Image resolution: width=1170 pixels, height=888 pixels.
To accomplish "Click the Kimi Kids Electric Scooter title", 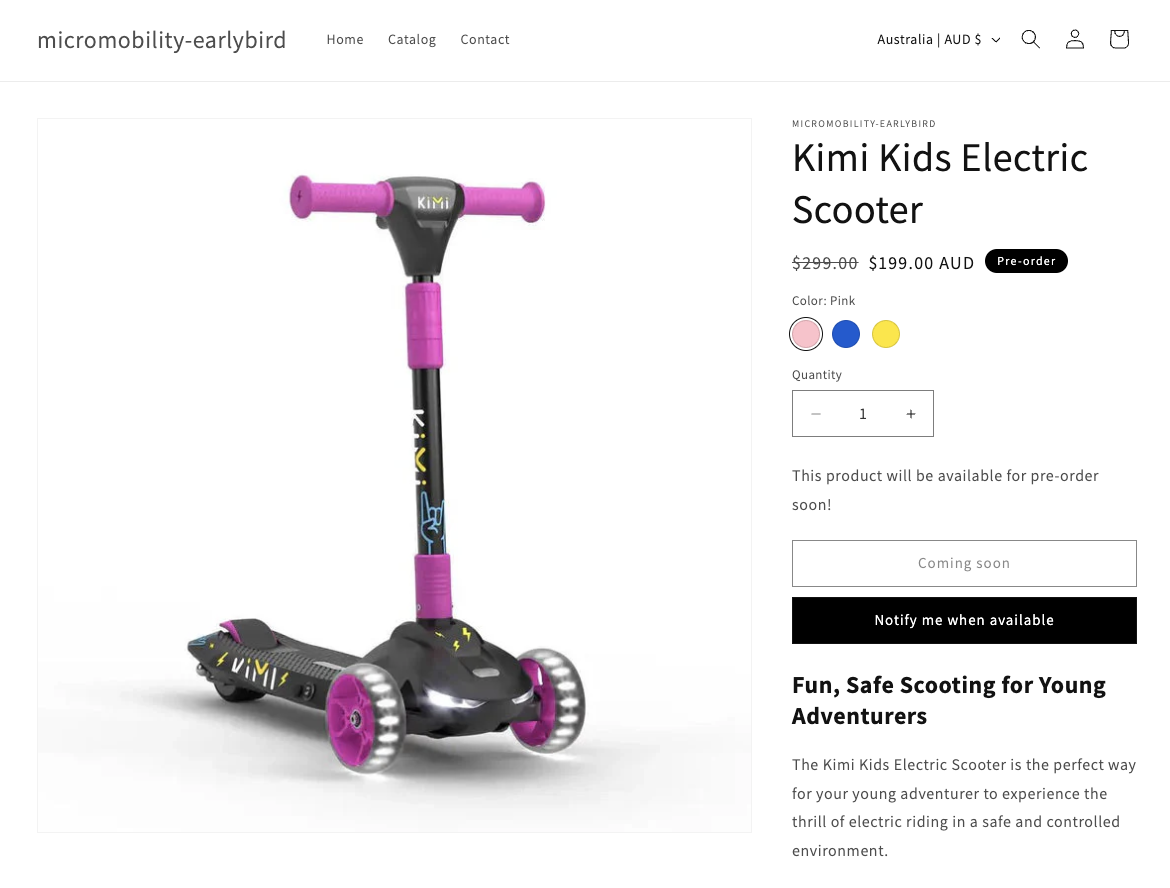I will coord(940,184).
